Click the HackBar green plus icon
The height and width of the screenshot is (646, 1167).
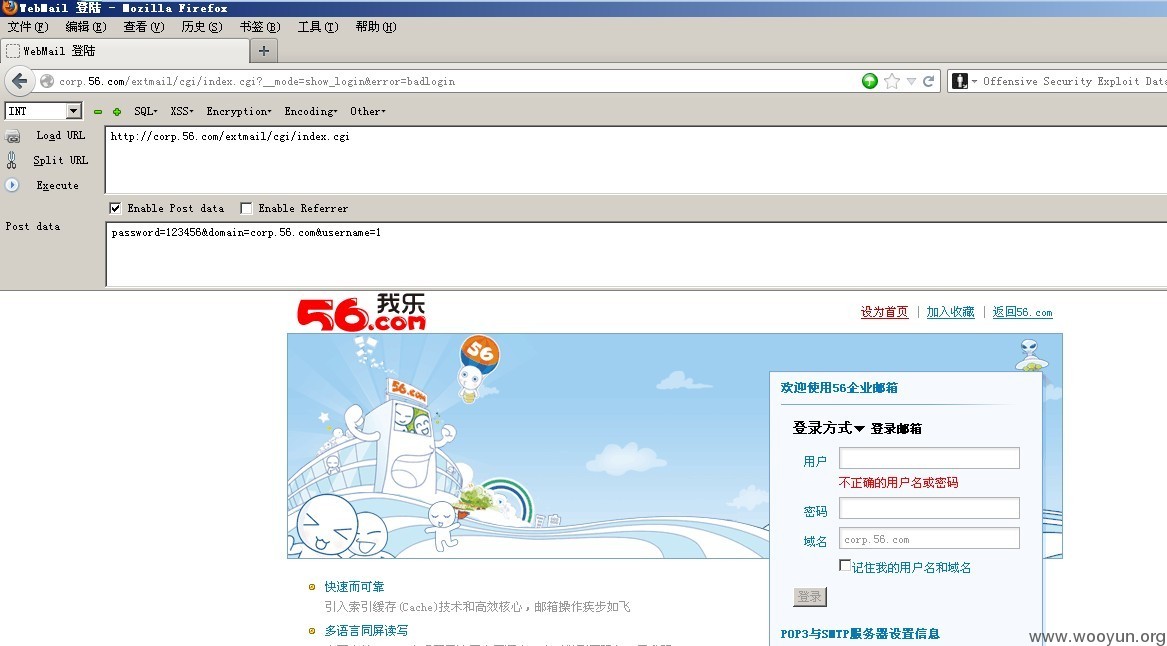click(x=117, y=112)
